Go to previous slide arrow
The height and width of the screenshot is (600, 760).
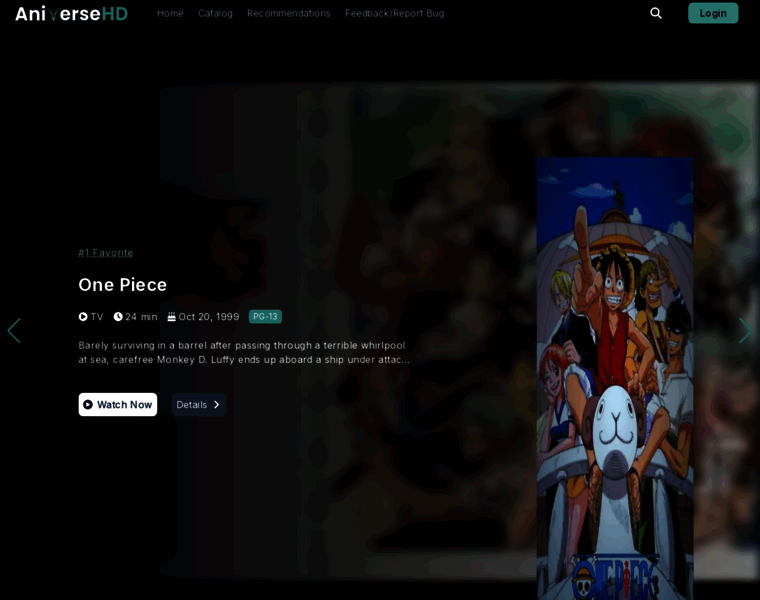click(14, 331)
